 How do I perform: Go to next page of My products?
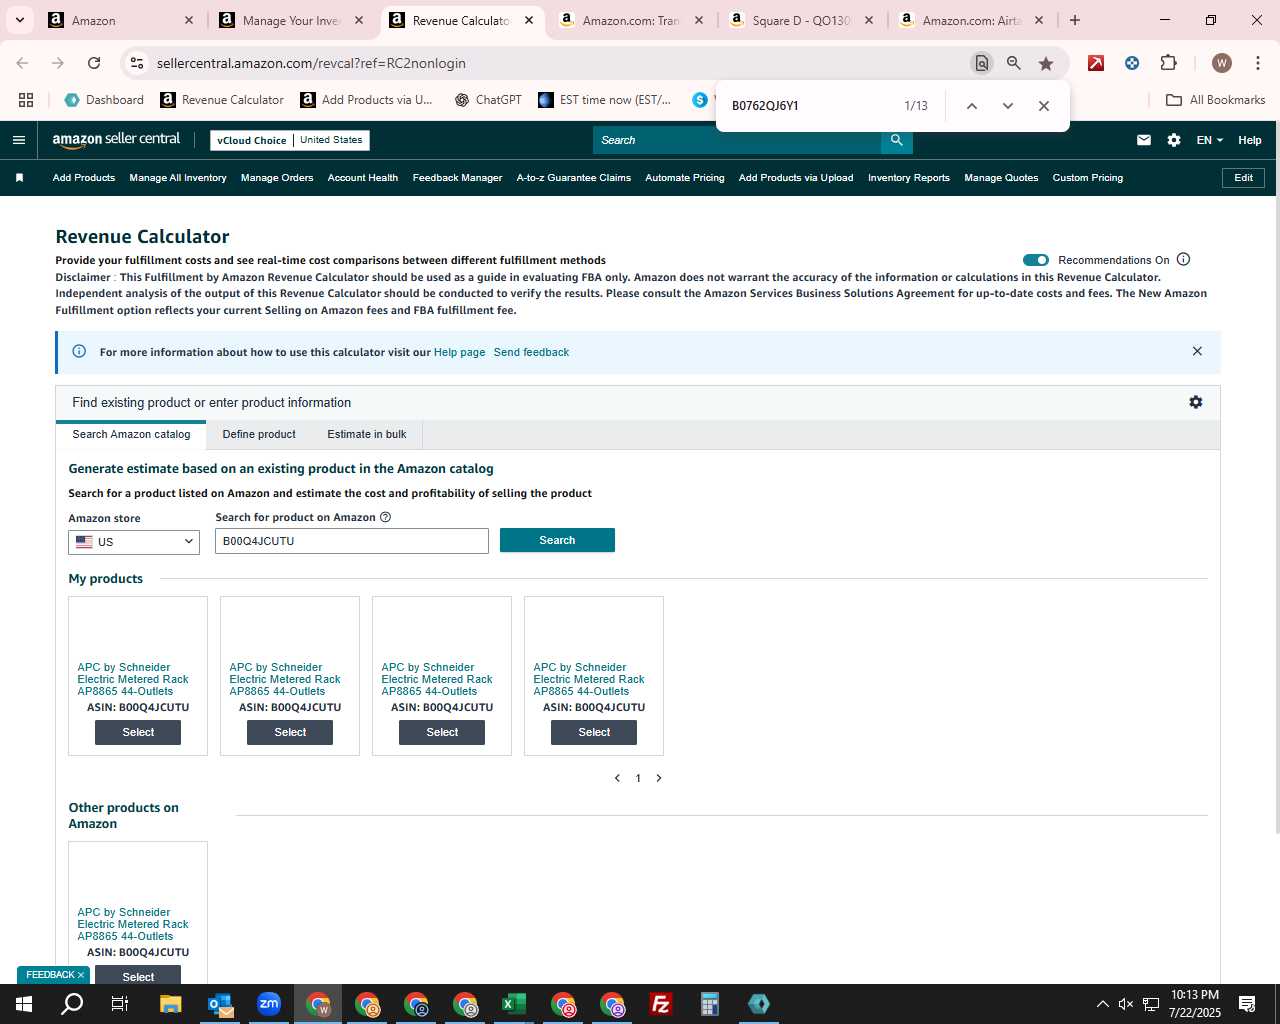(659, 778)
